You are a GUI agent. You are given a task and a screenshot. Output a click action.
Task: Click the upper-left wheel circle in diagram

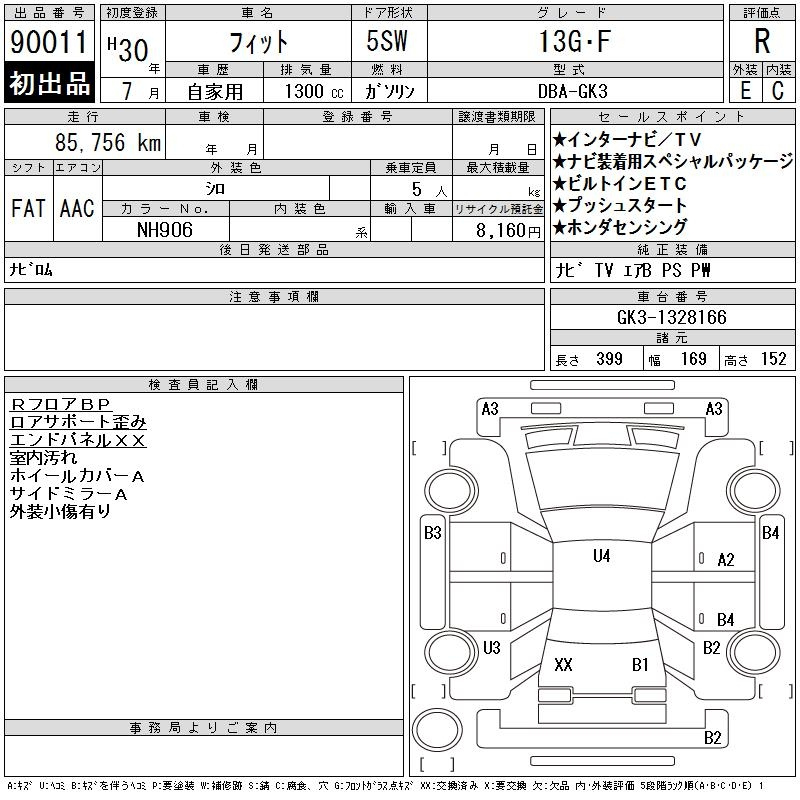446,491
